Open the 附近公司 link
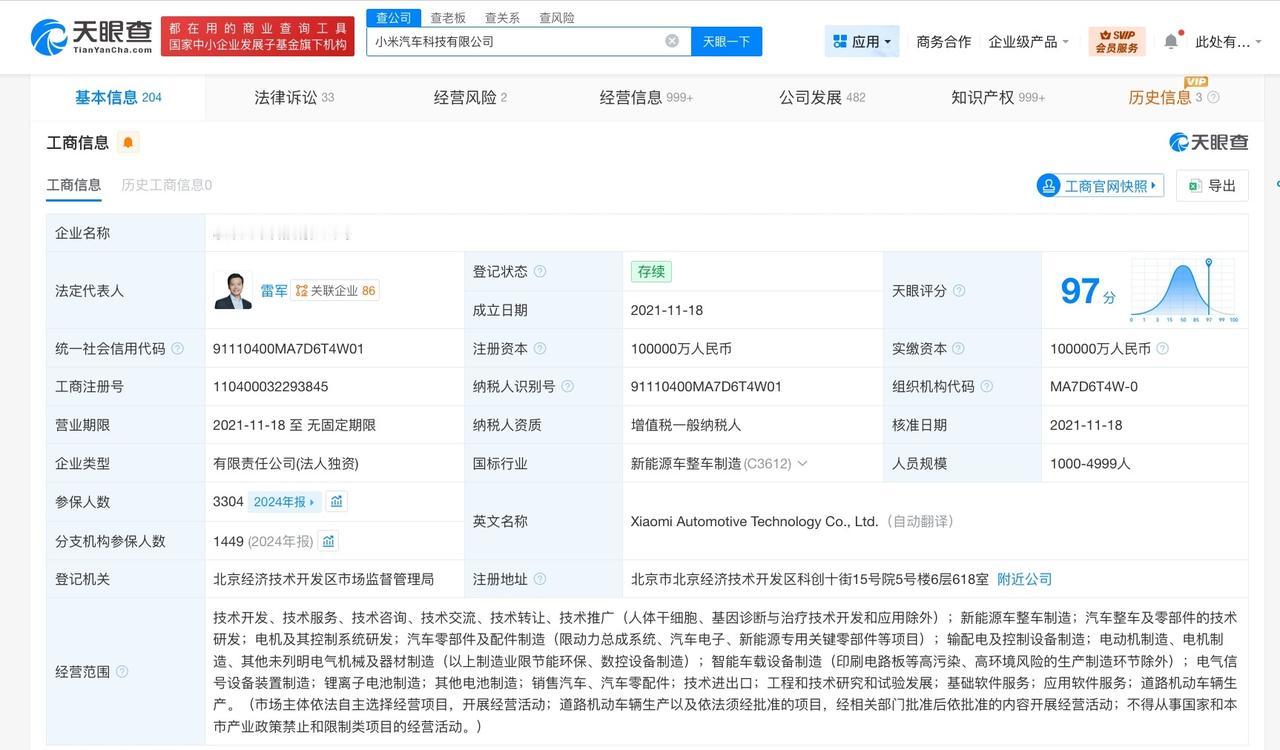Screen dimensions: 1280x750 [x=1023, y=578]
